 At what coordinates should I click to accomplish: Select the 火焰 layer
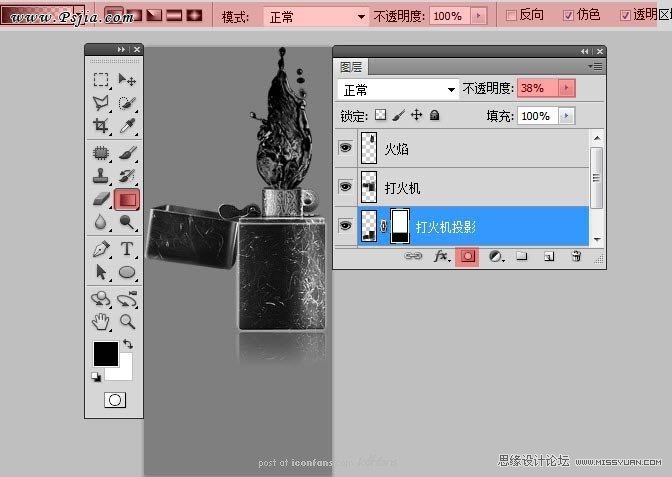pos(474,148)
